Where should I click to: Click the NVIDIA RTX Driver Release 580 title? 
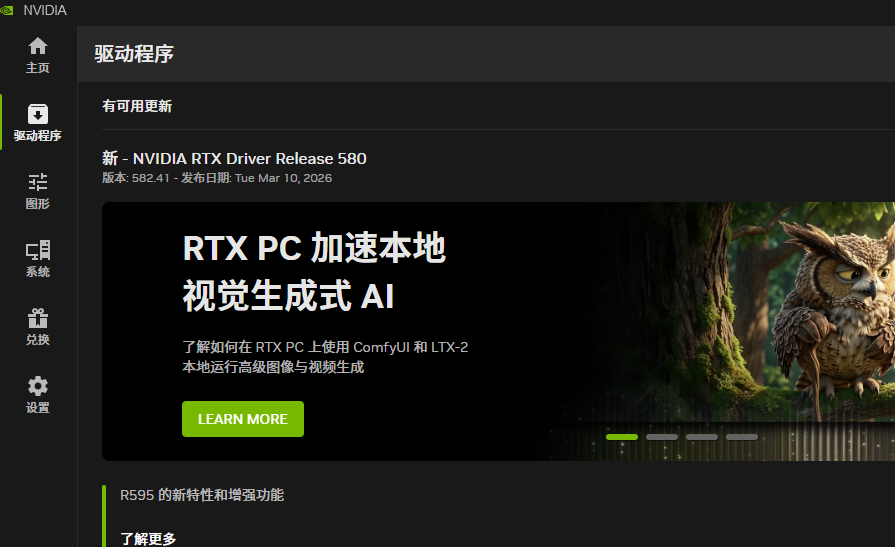[x=234, y=158]
